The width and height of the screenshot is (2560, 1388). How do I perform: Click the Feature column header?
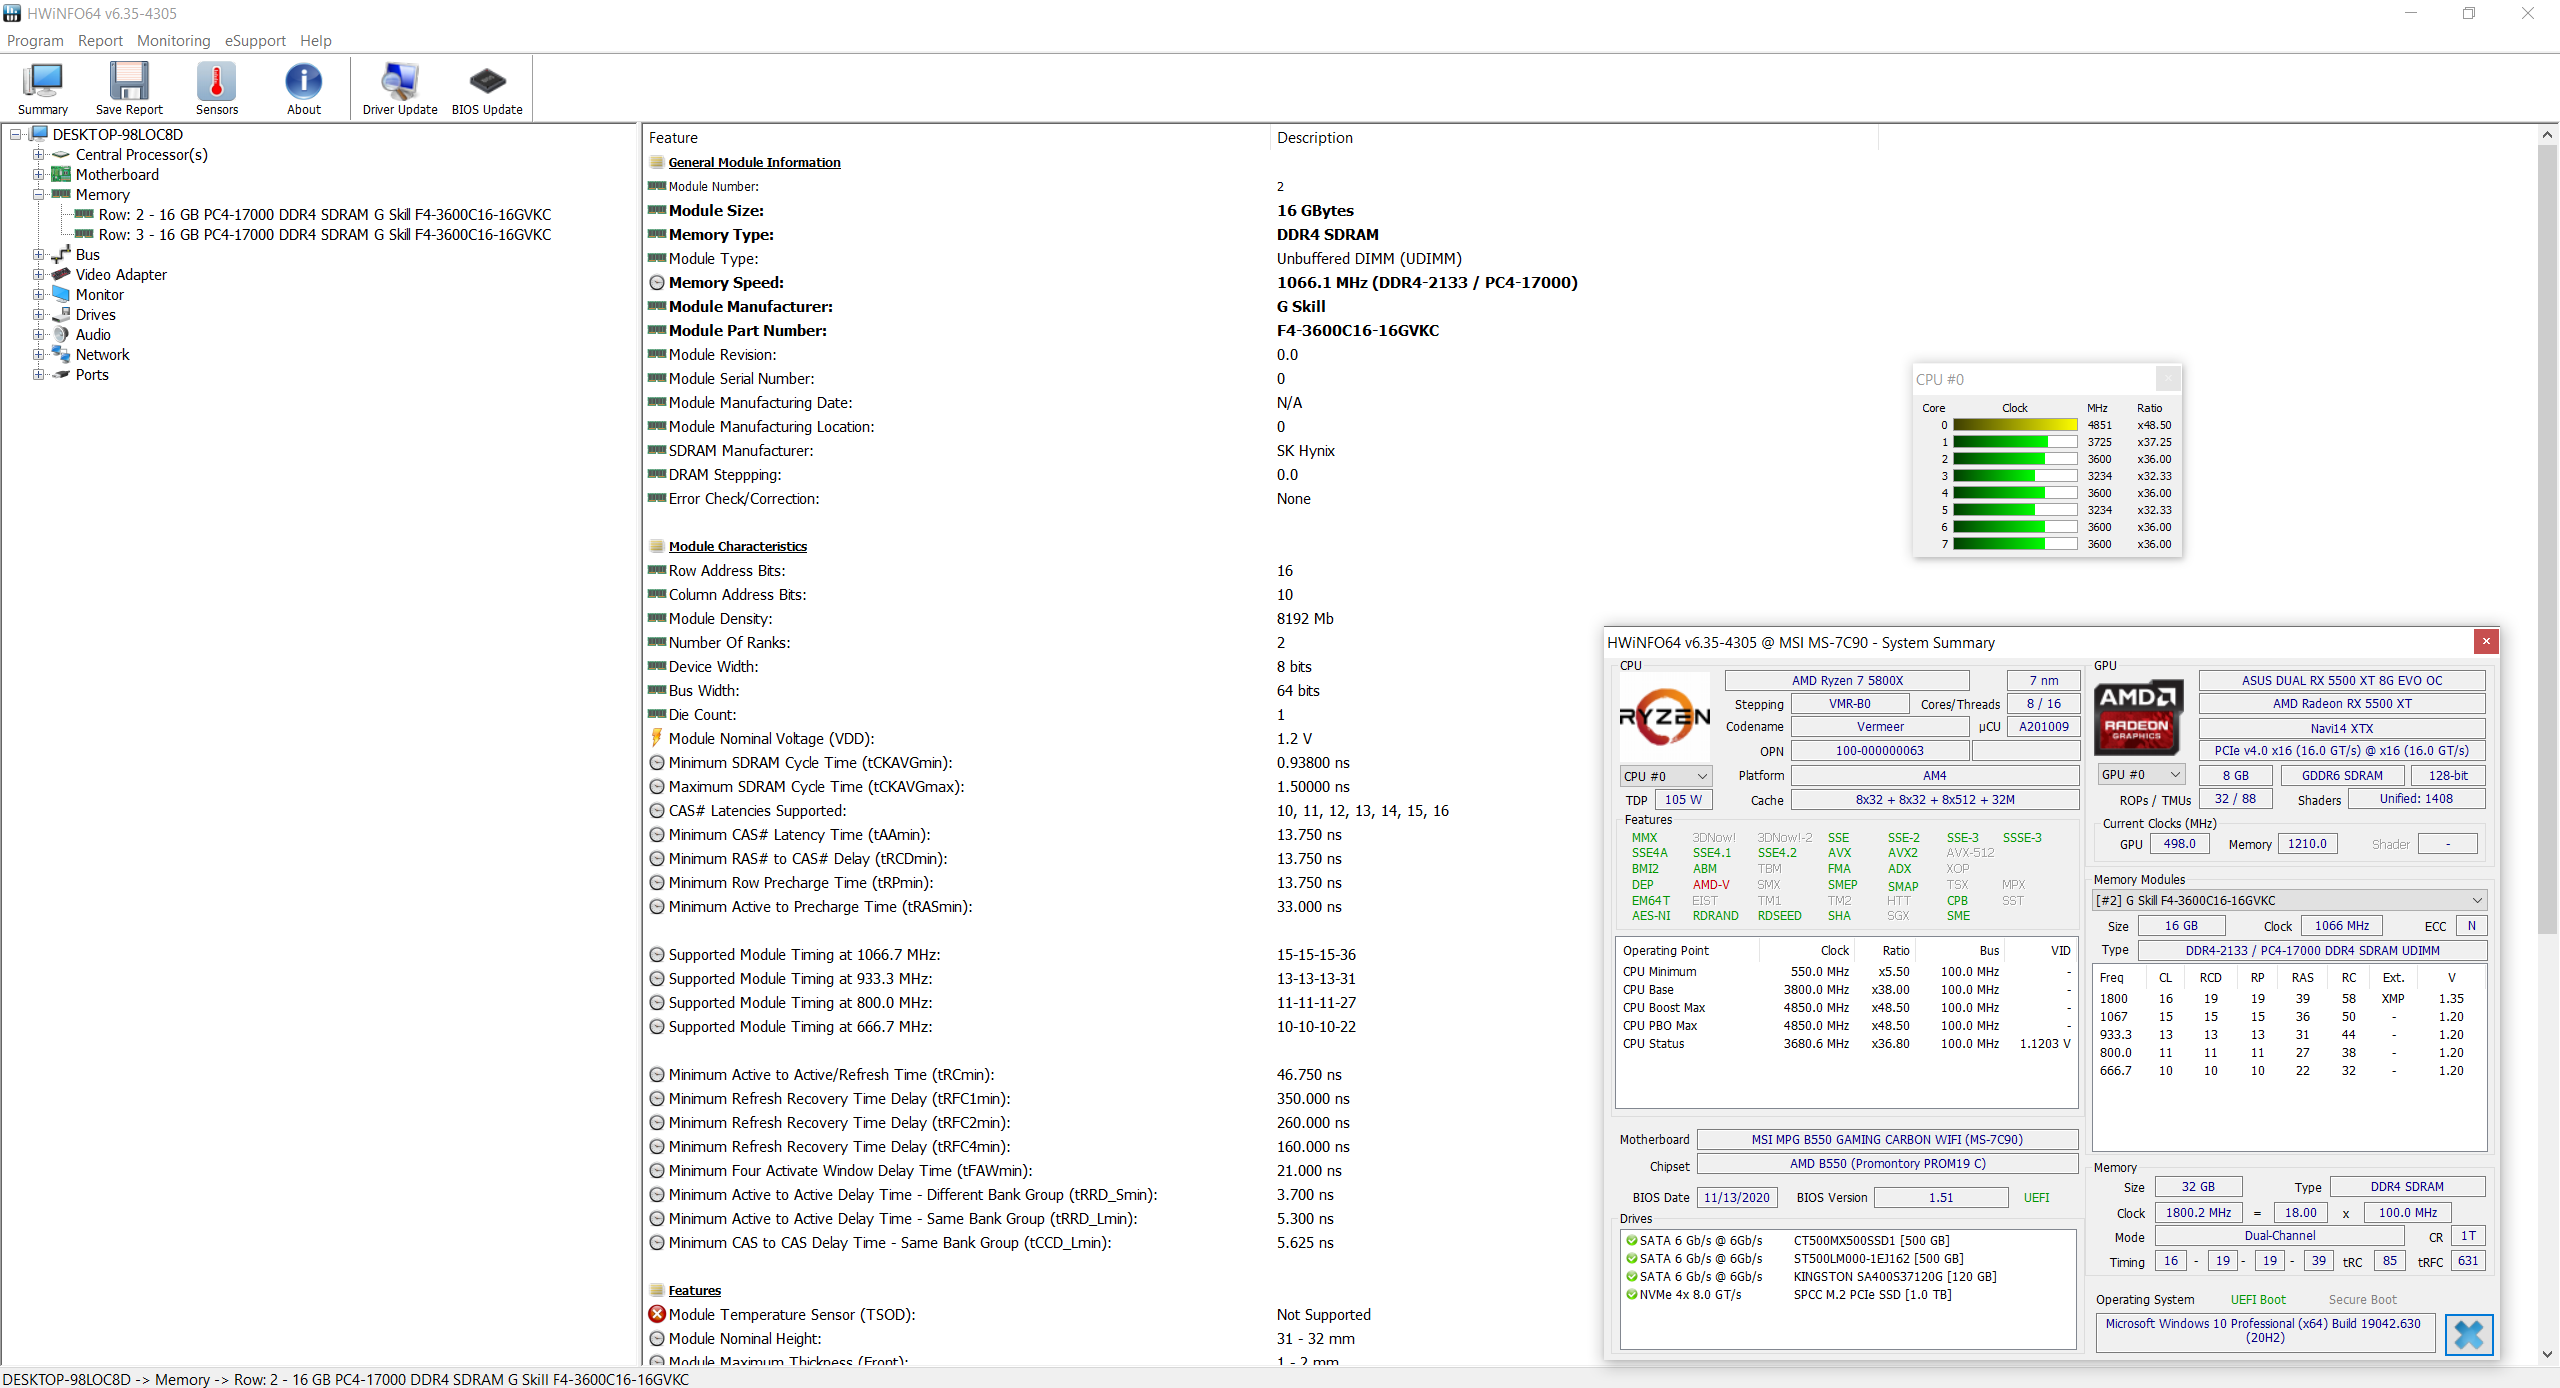673,138
